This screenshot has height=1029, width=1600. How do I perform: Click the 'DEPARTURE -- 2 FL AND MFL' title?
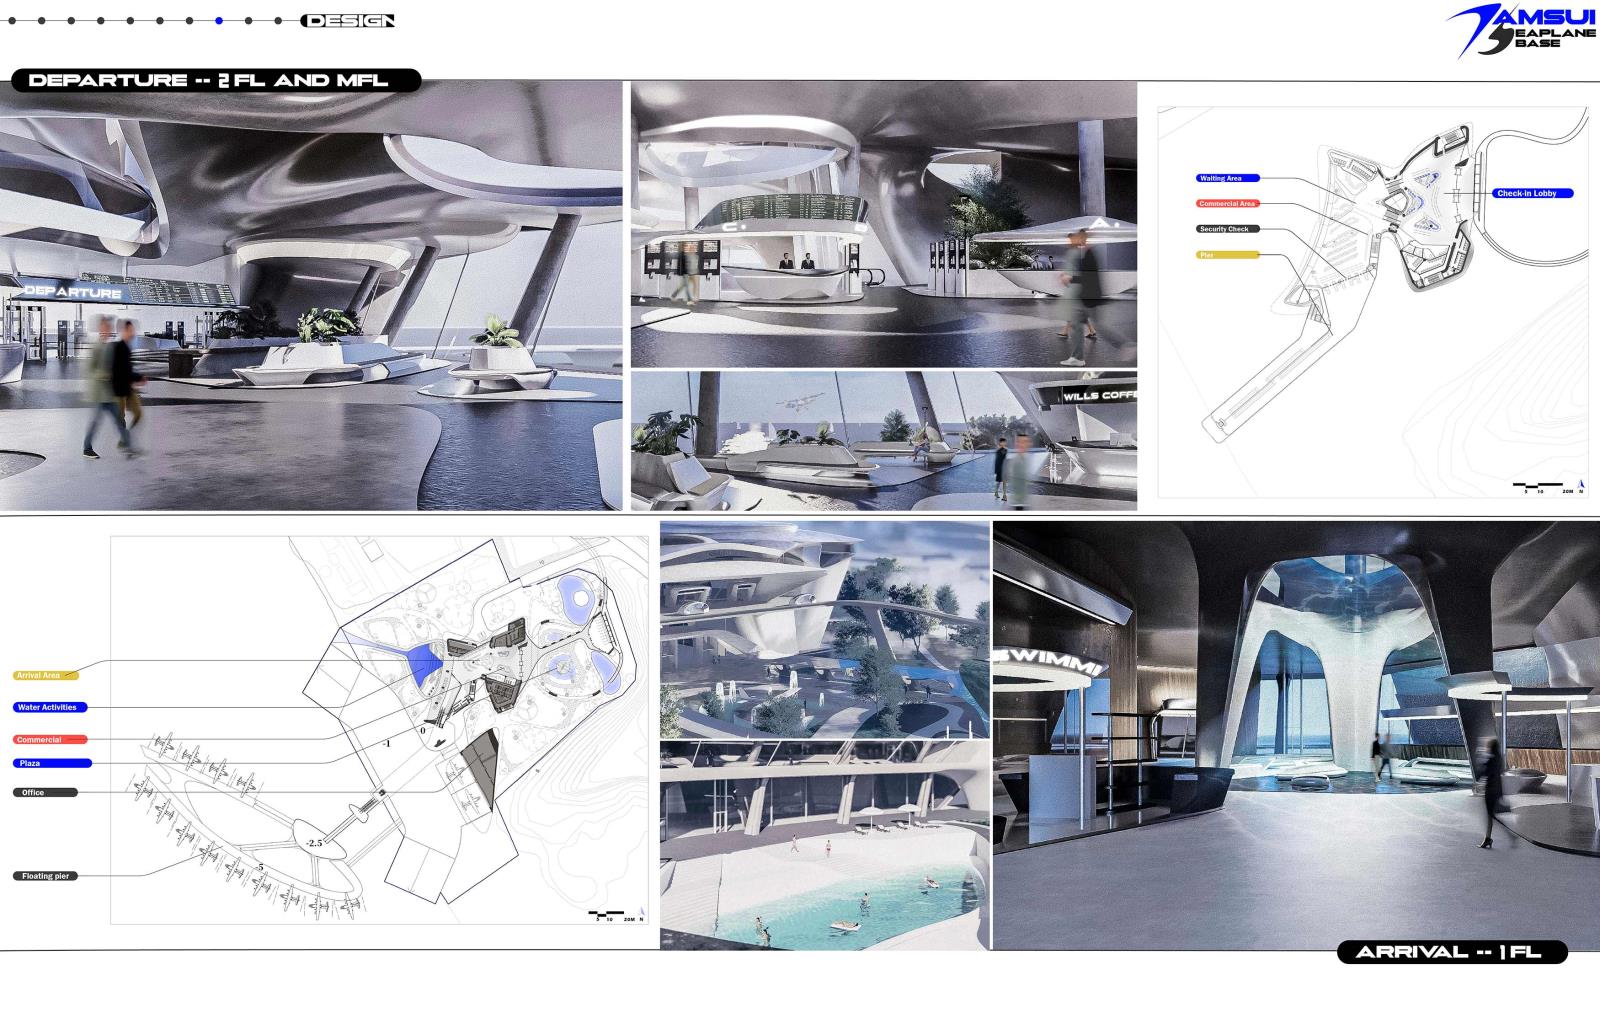(x=208, y=81)
